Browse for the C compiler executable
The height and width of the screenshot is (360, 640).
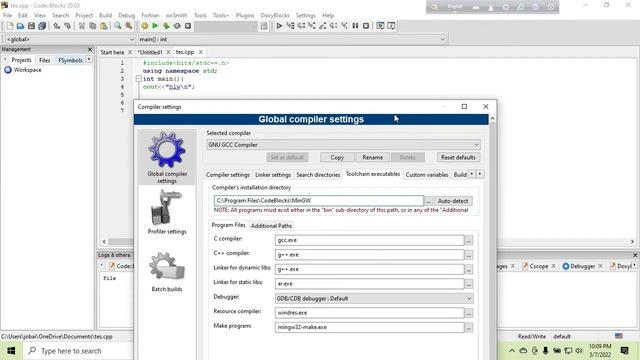click(x=469, y=240)
